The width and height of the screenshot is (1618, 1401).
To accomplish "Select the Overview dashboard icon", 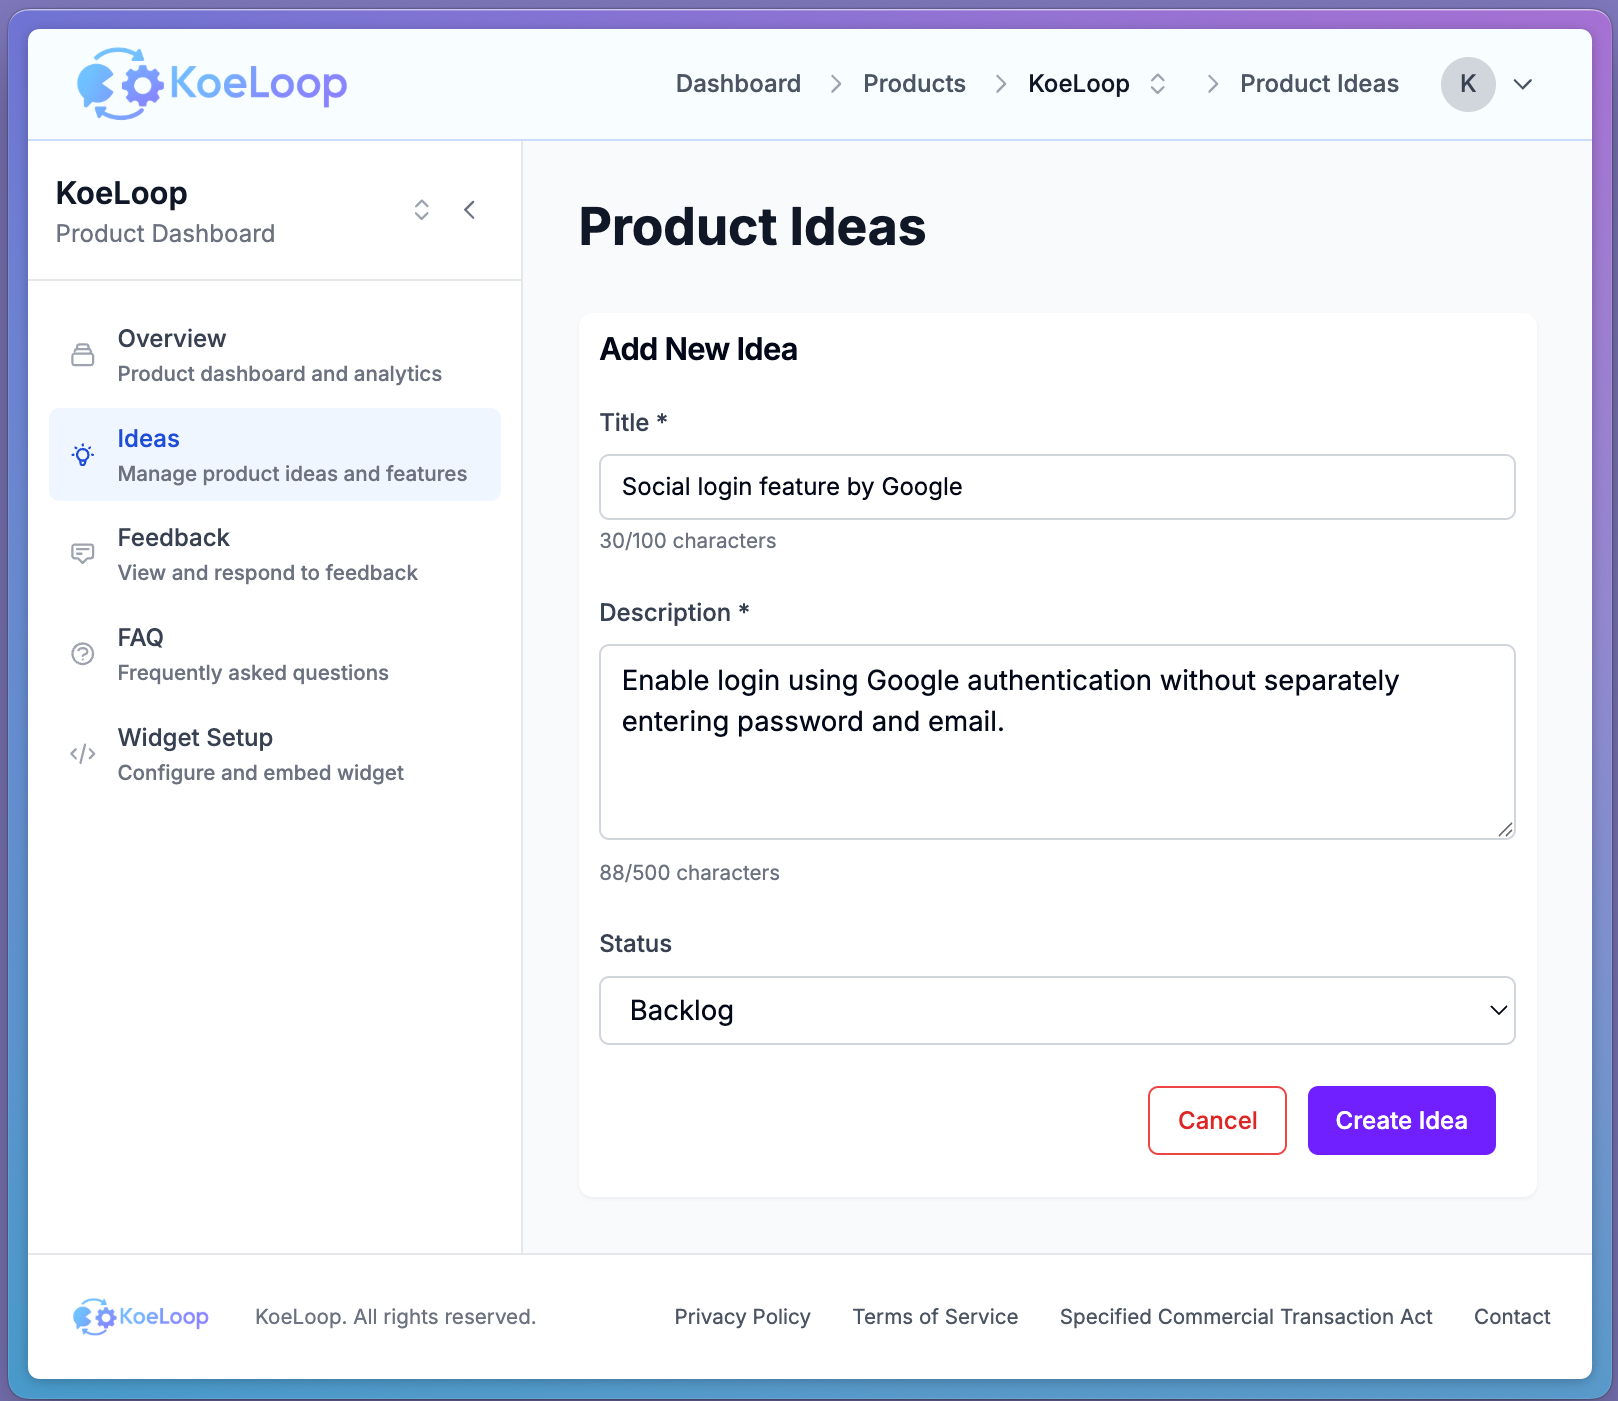I will tap(82, 354).
